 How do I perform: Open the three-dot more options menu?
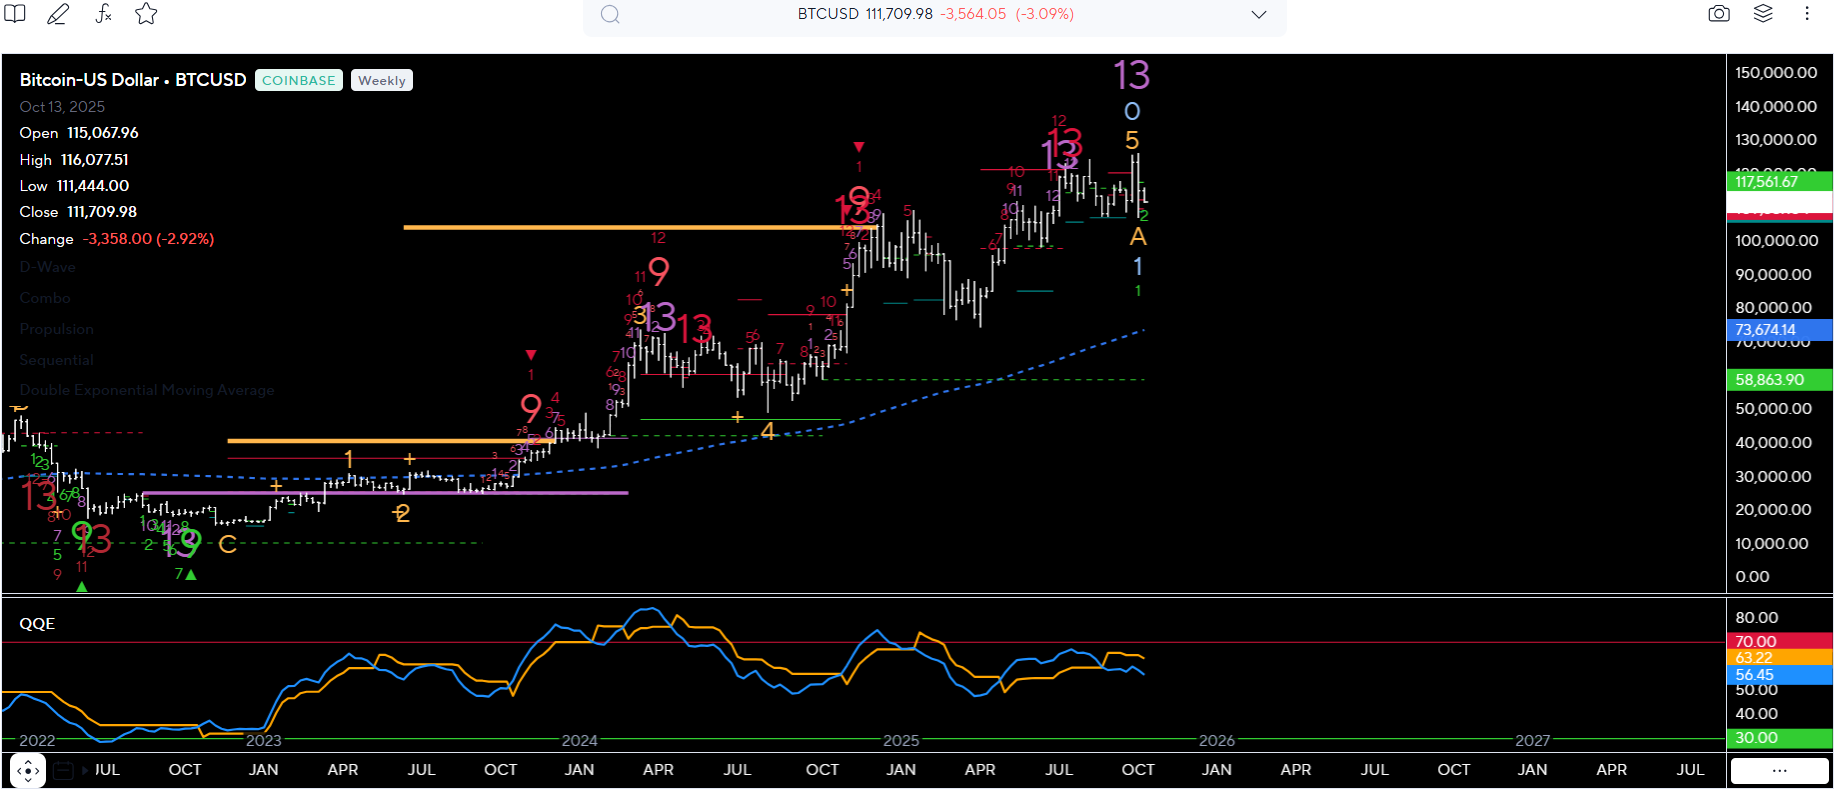1806,14
